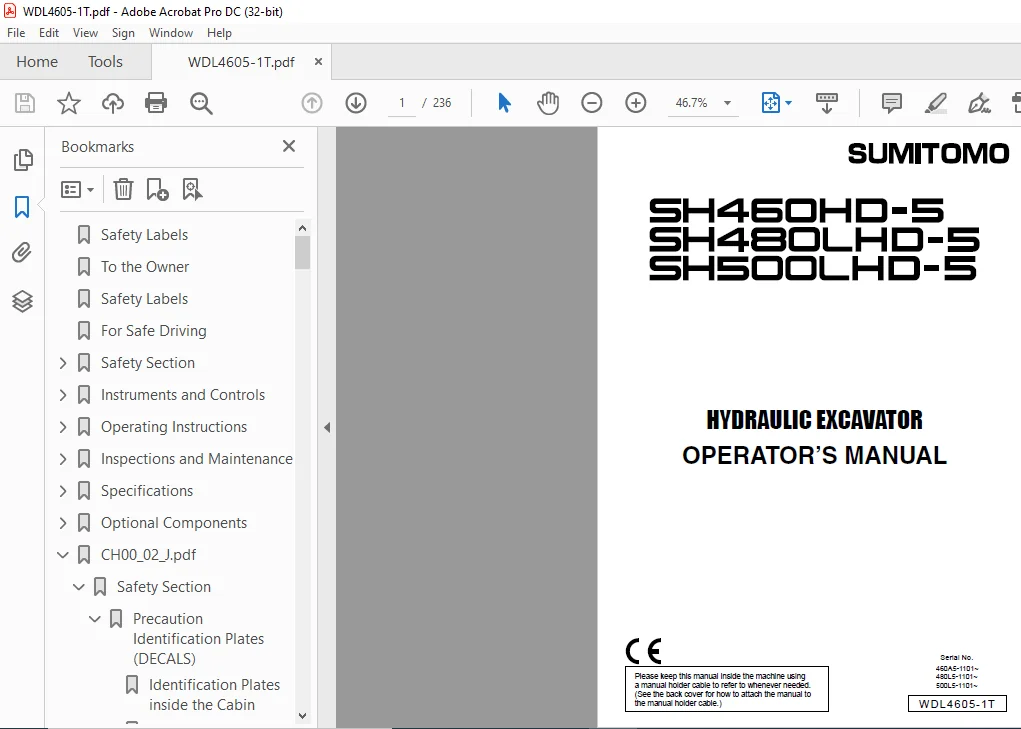
Task: Expand the Safety Section bookmark
Action: click(63, 363)
